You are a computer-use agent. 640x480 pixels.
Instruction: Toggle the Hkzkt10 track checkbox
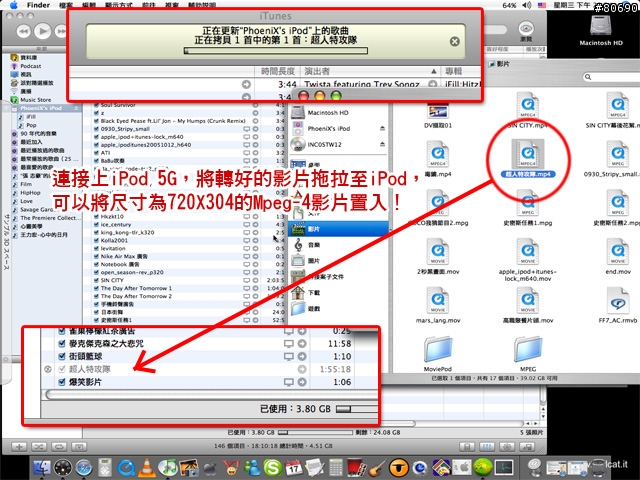(x=96, y=217)
